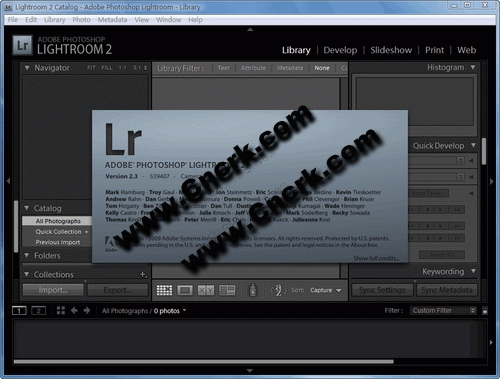Select None in Library Filter
This screenshot has height=379, width=500.
coord(322,68)
